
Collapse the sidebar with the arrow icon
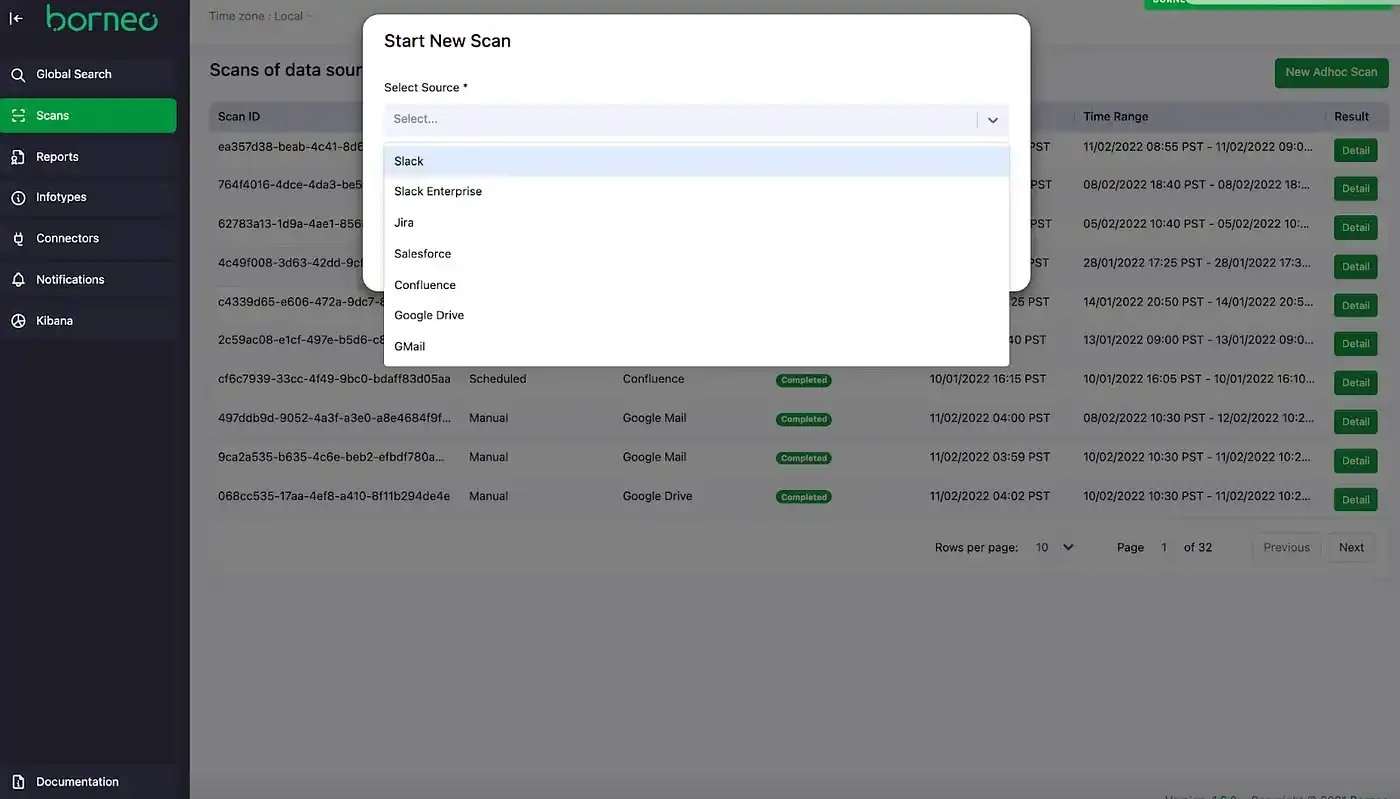(16, 18)
